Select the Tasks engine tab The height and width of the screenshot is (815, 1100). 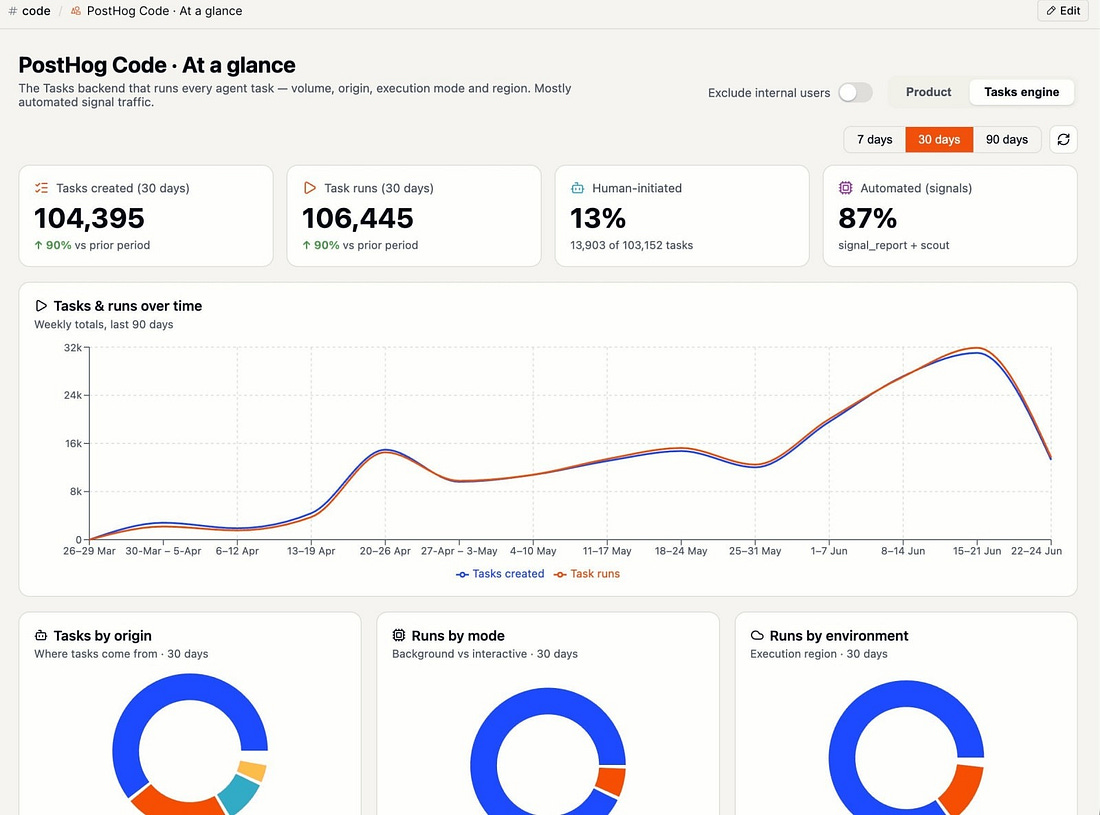pyautogui.click(x=1021, y=92)
